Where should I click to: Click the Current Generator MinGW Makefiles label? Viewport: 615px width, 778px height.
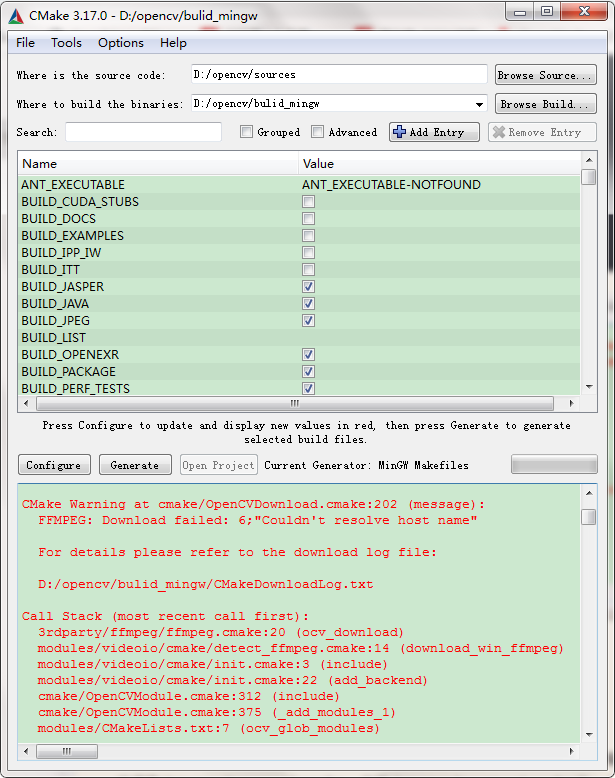pyautogui.click(x=366, y=465)
